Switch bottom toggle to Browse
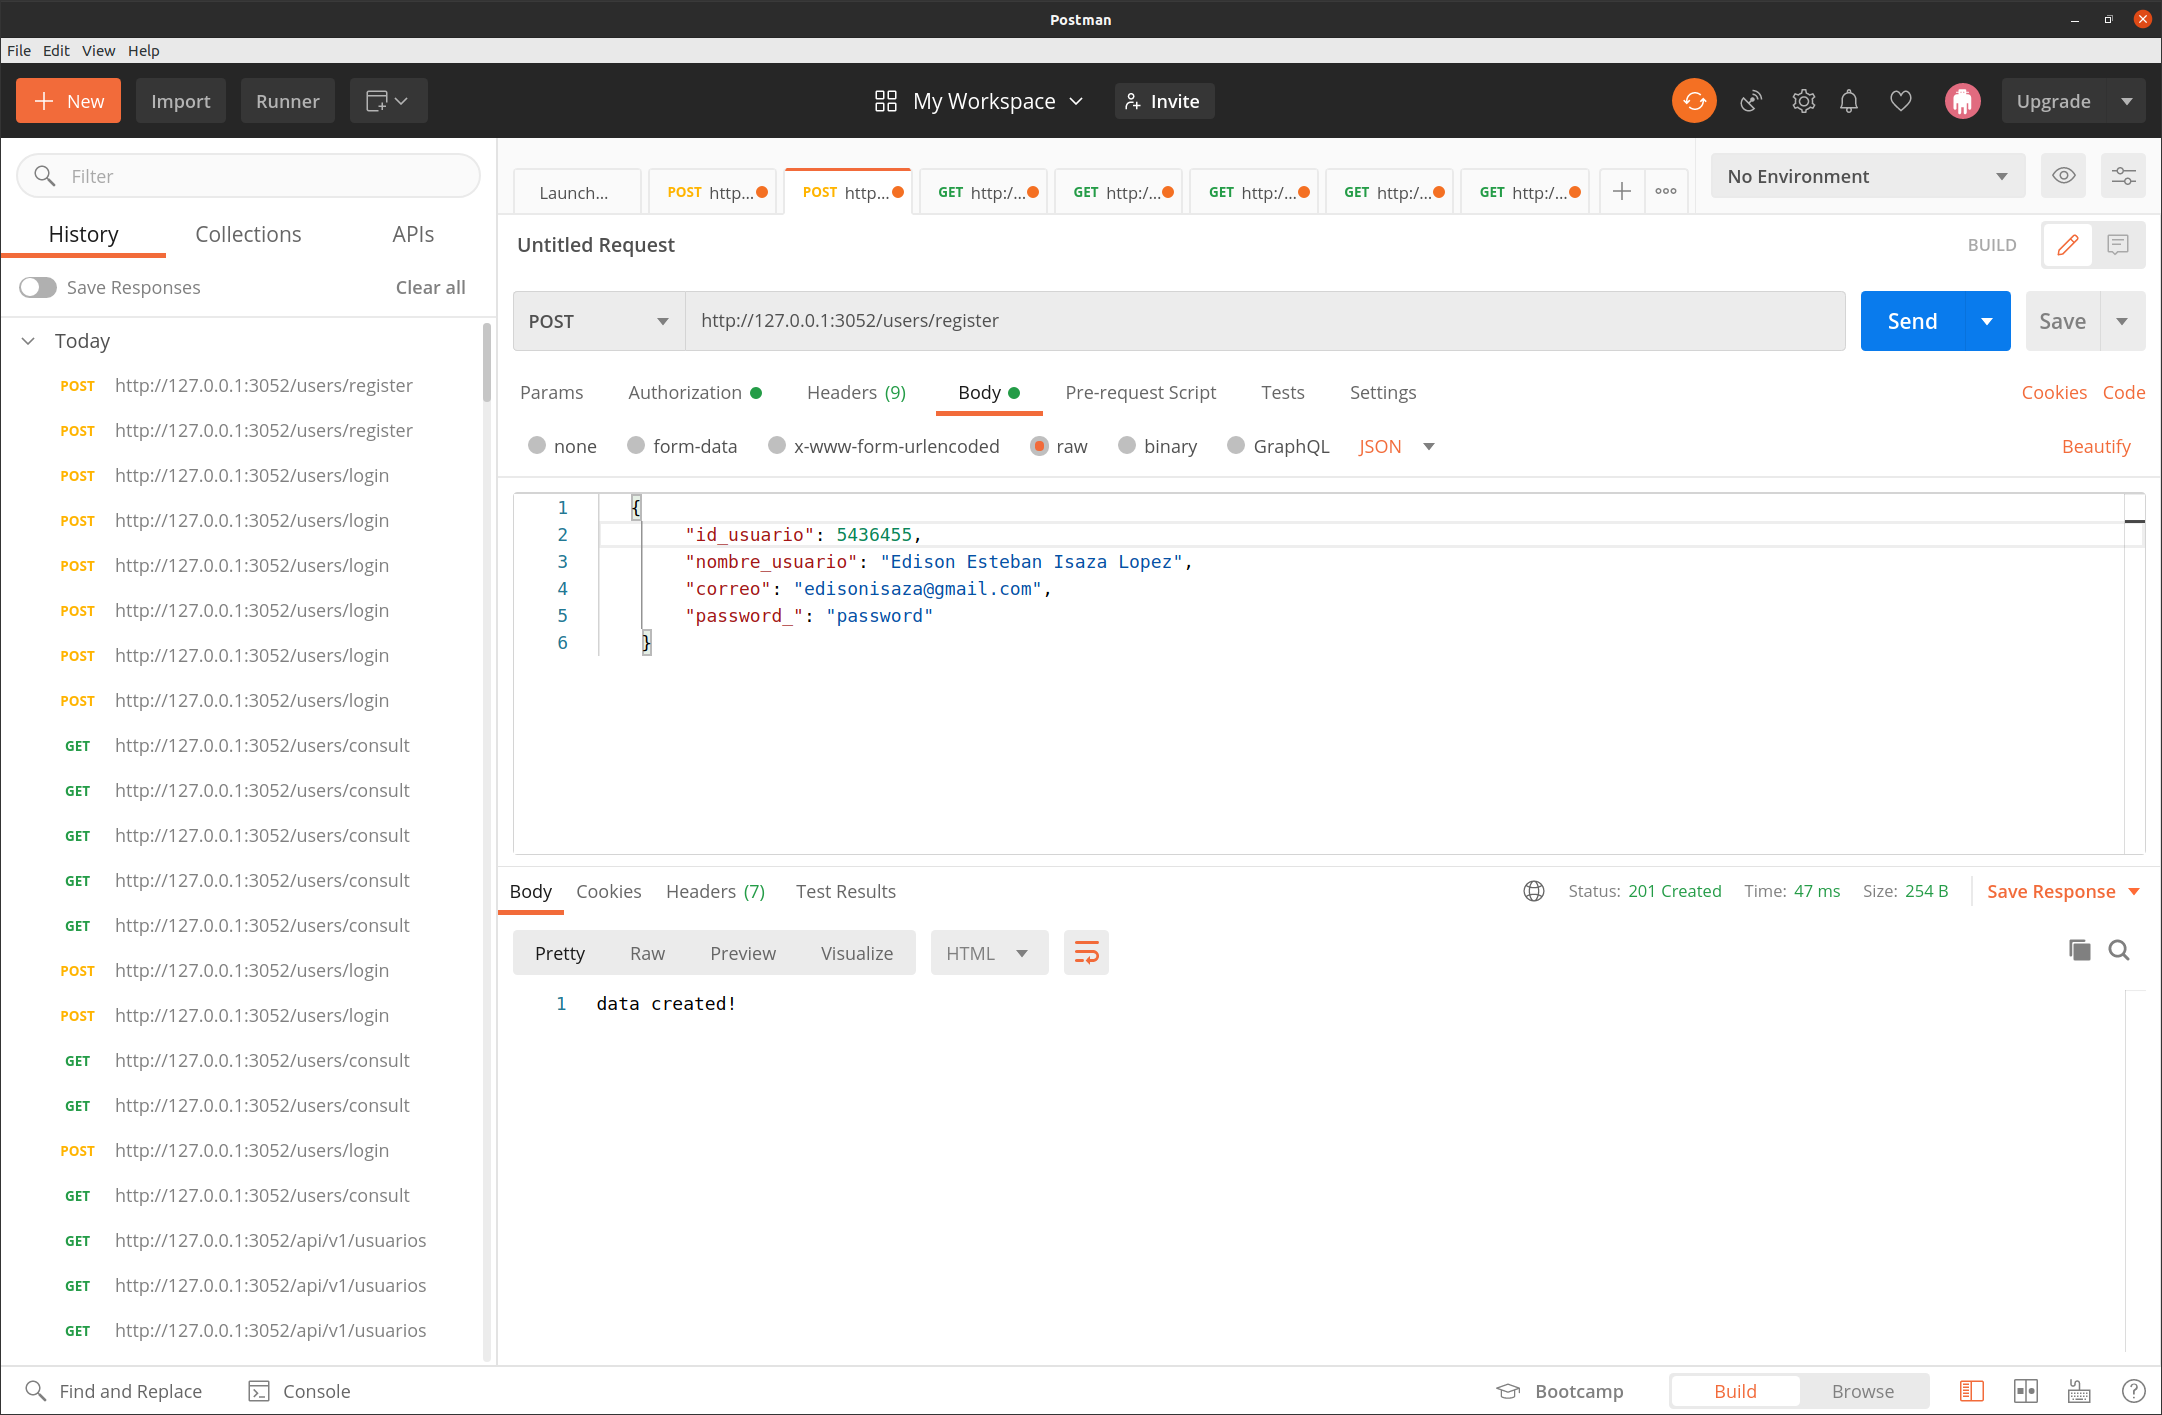This screenshot has height=1415, width=2162. (1863, 1391)
